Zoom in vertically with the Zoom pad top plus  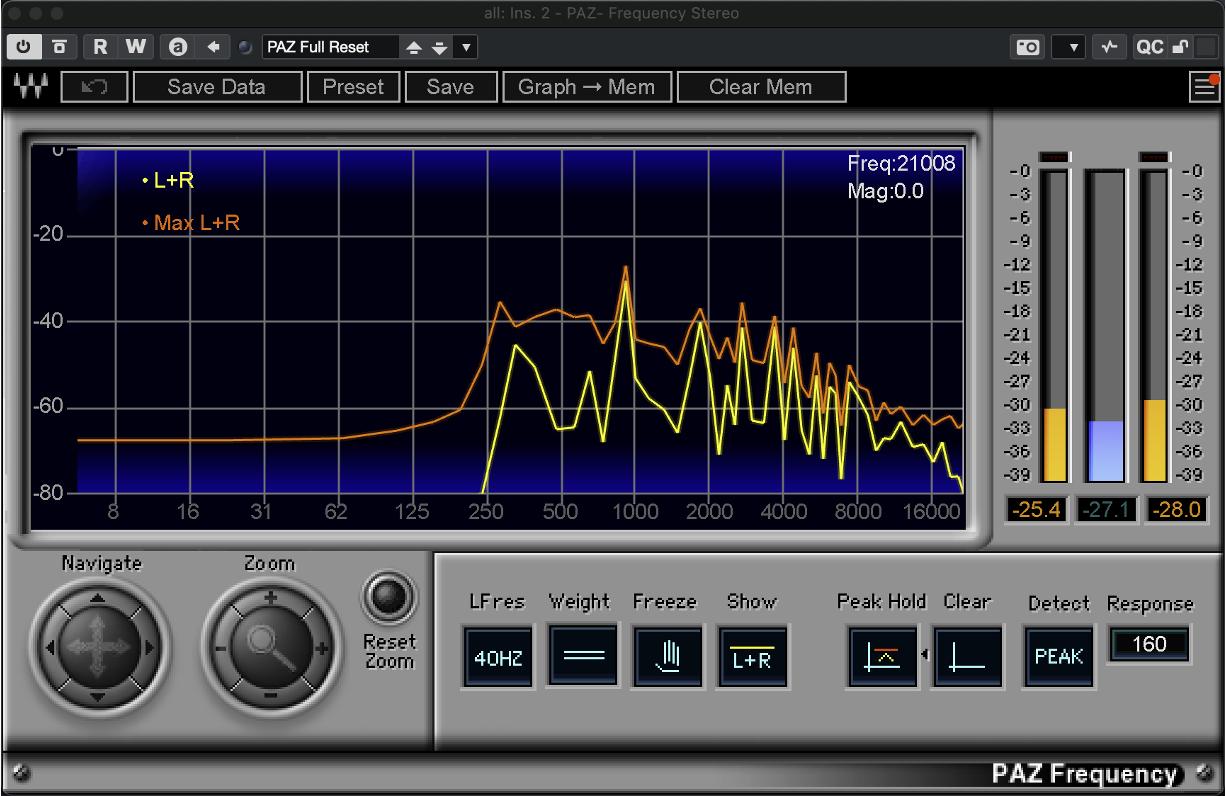270,598
